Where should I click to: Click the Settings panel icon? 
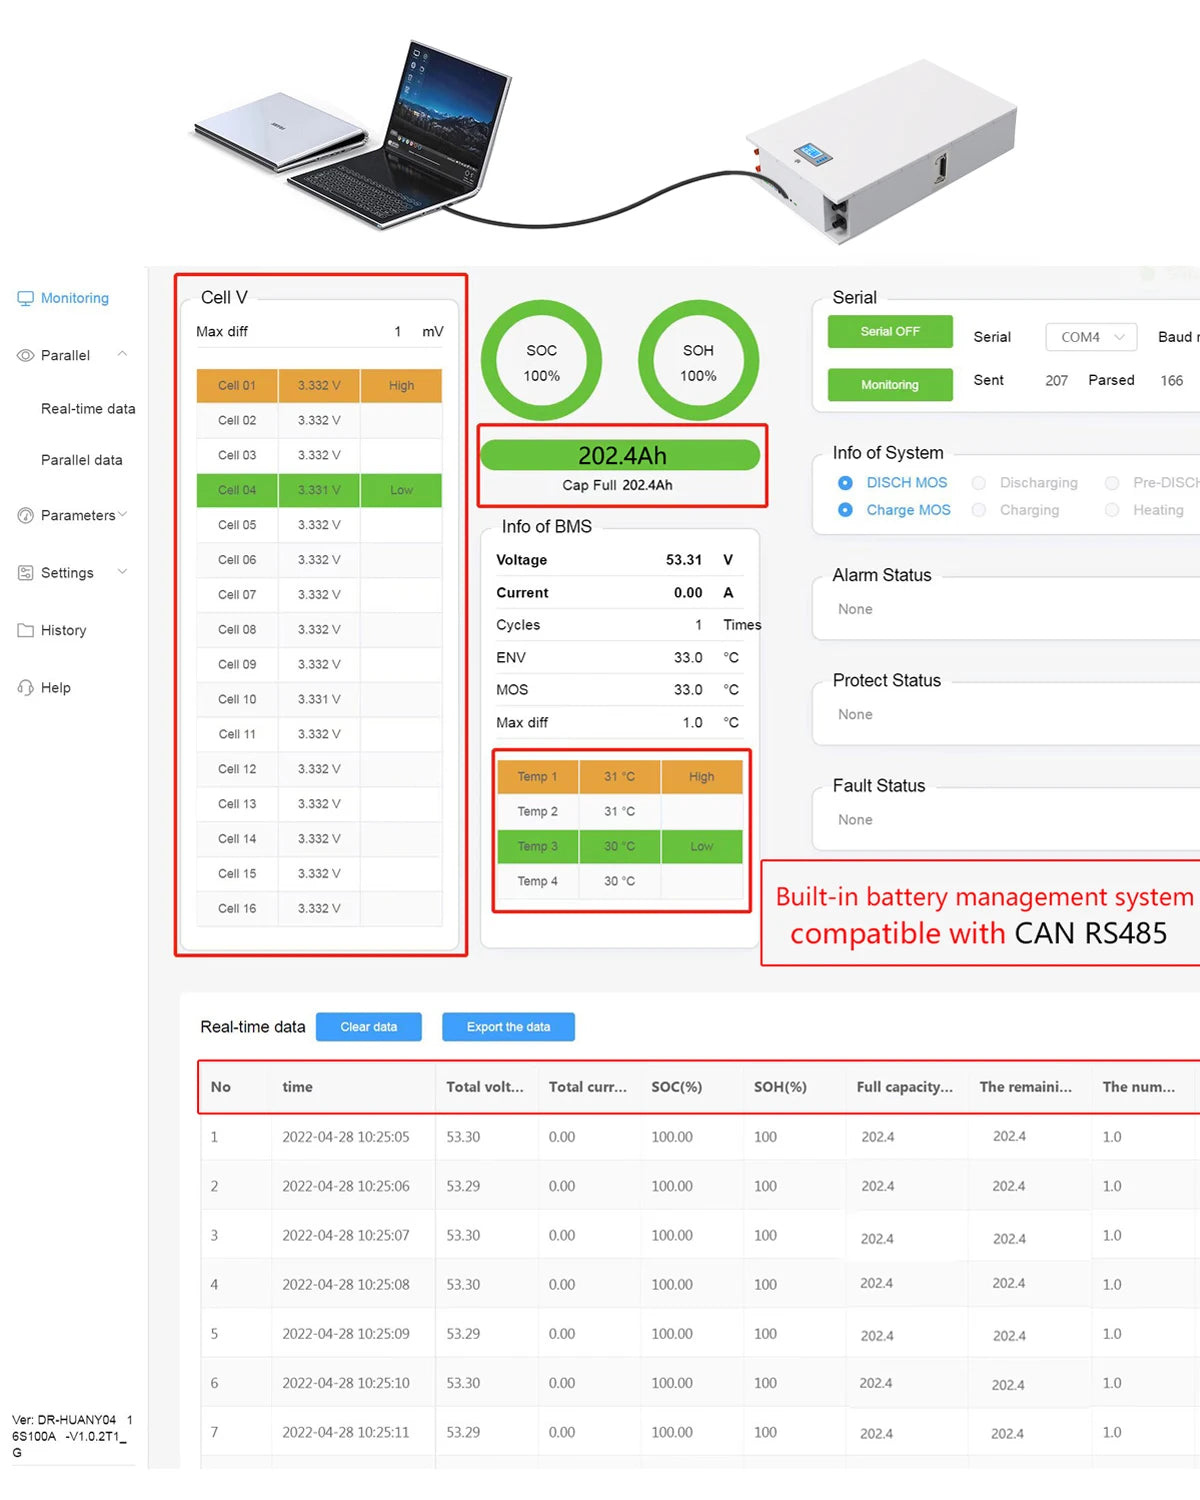(x=25, y=573)
